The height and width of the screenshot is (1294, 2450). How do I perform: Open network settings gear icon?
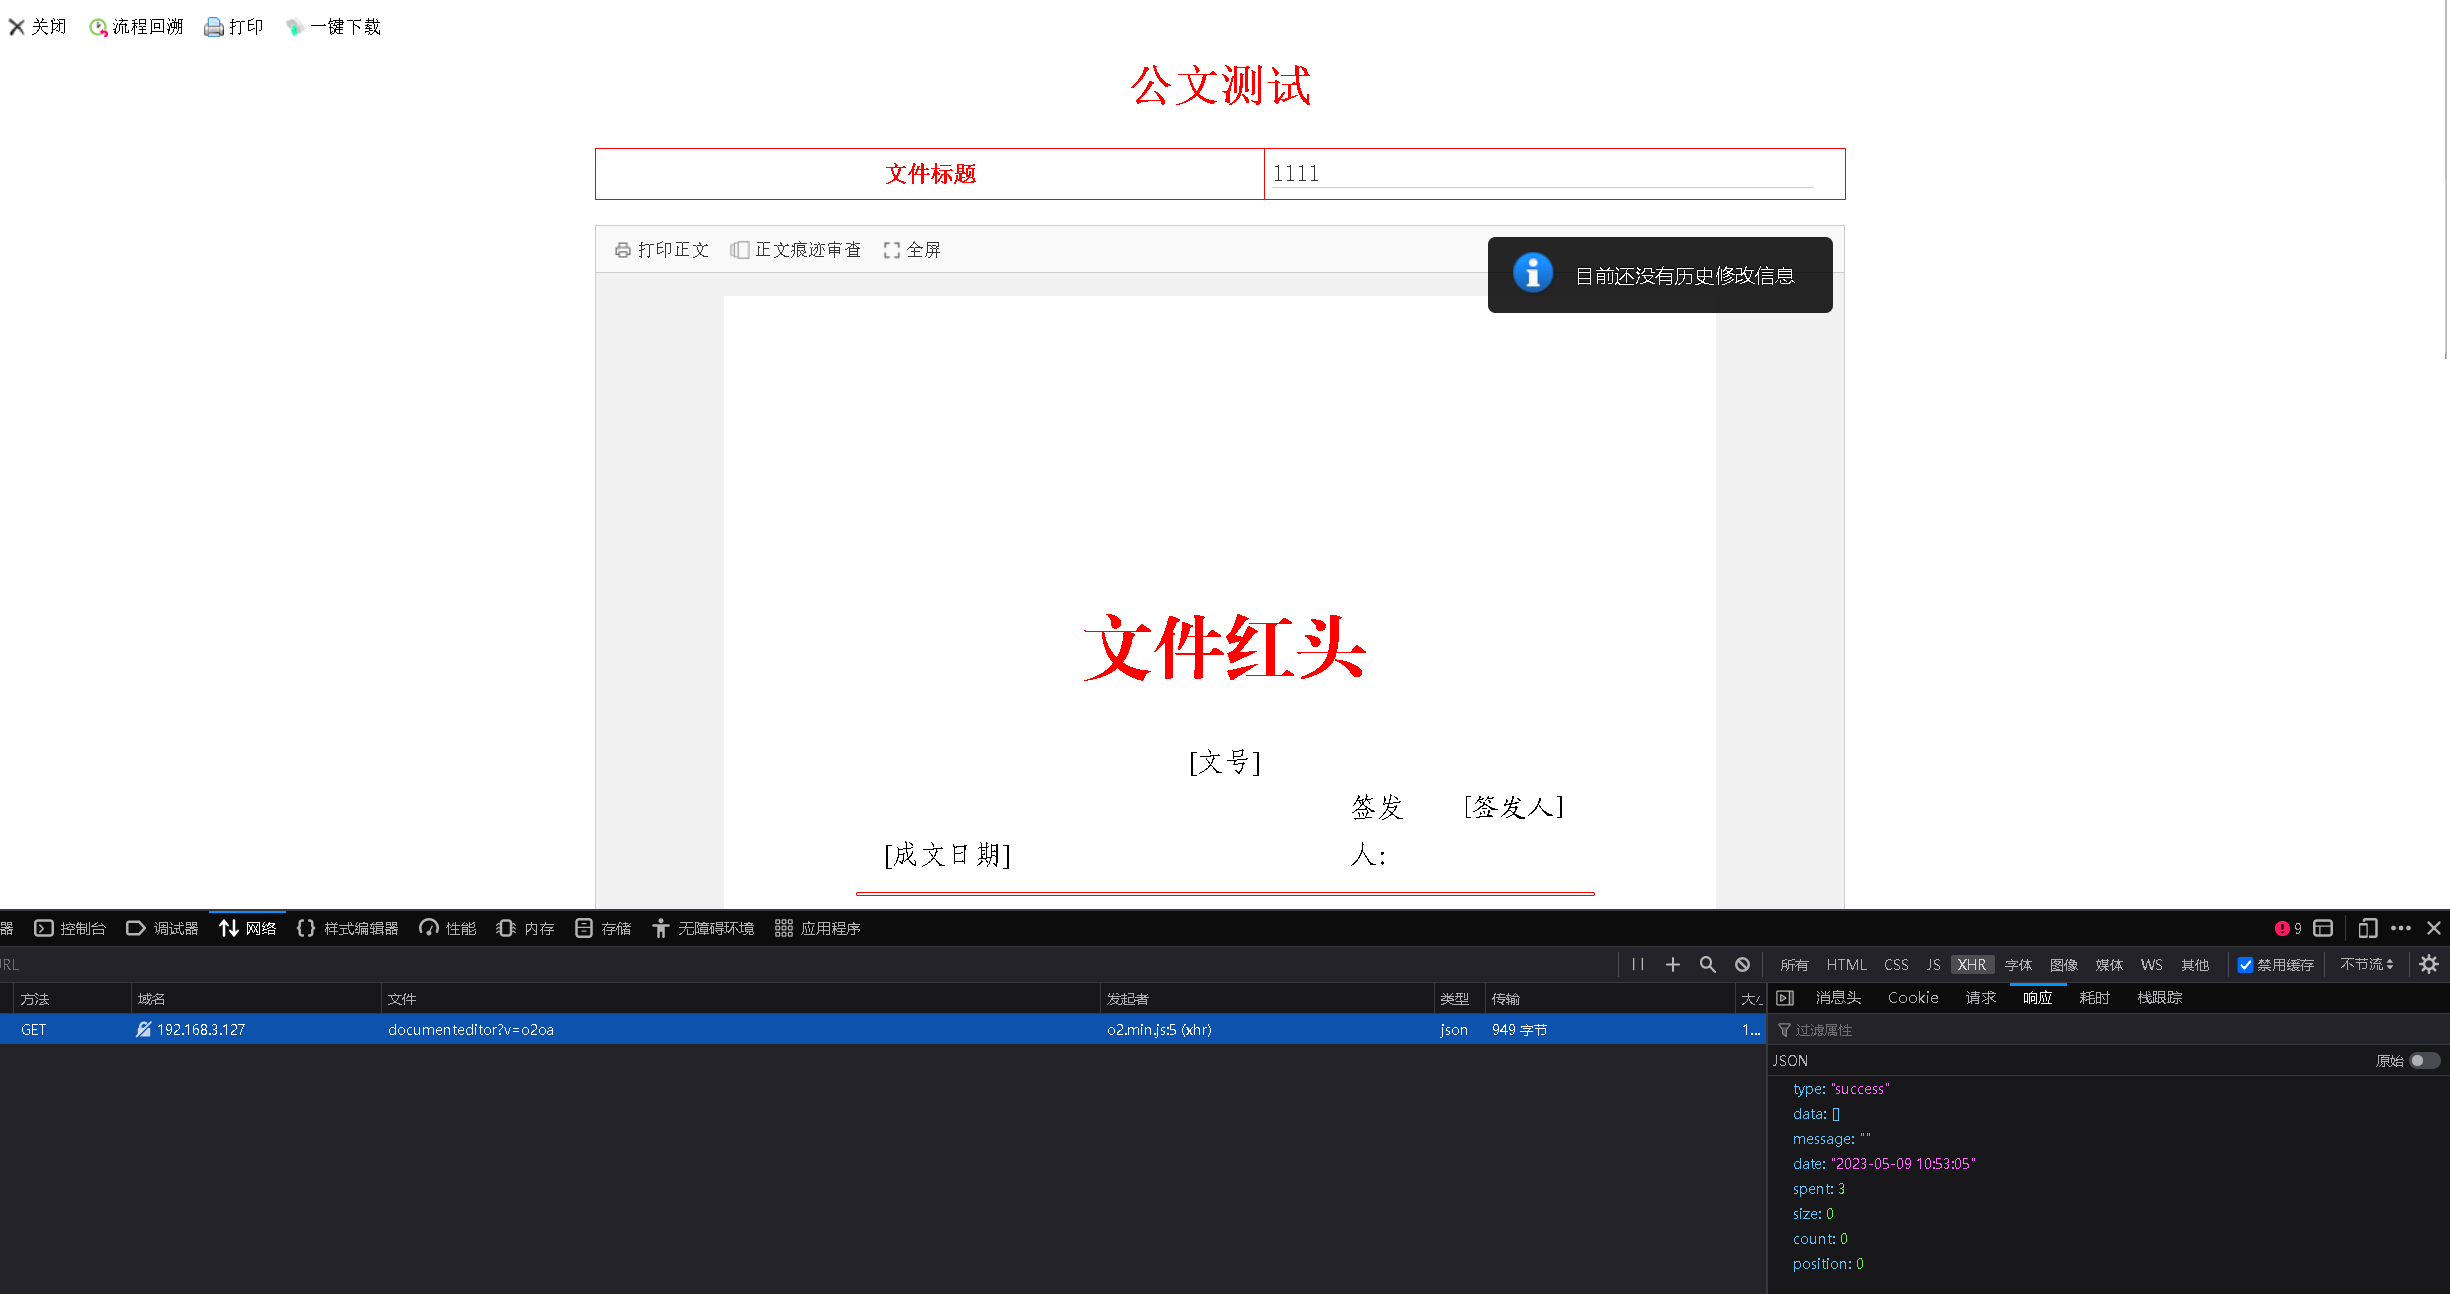pyautogui.click(x=2429, y=964)
